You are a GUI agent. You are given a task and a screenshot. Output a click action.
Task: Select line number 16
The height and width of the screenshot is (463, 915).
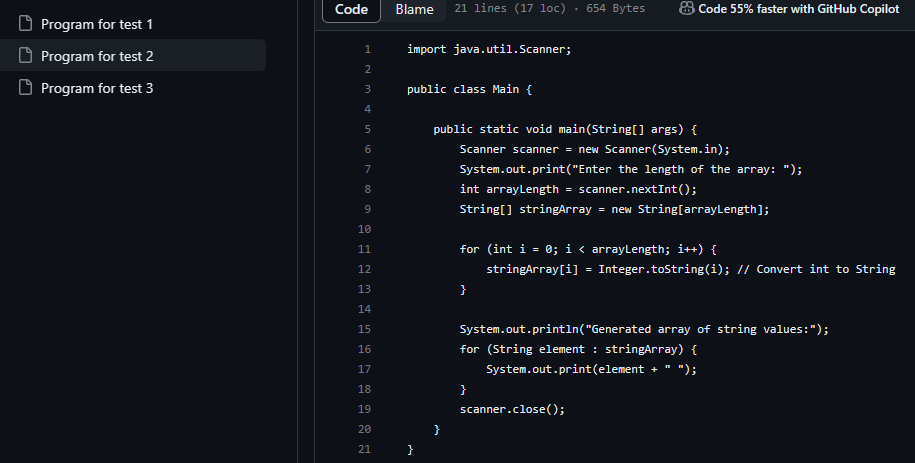point(364,349)
